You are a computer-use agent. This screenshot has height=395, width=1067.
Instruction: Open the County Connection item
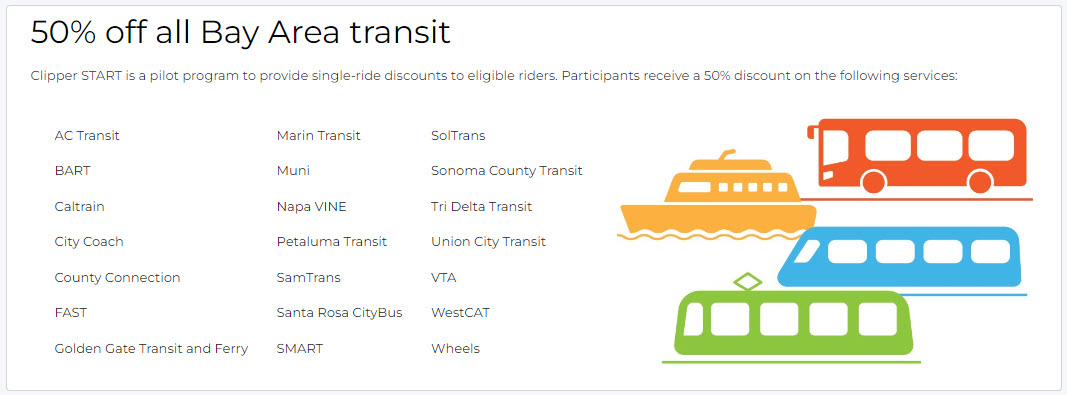coord(117,278)
